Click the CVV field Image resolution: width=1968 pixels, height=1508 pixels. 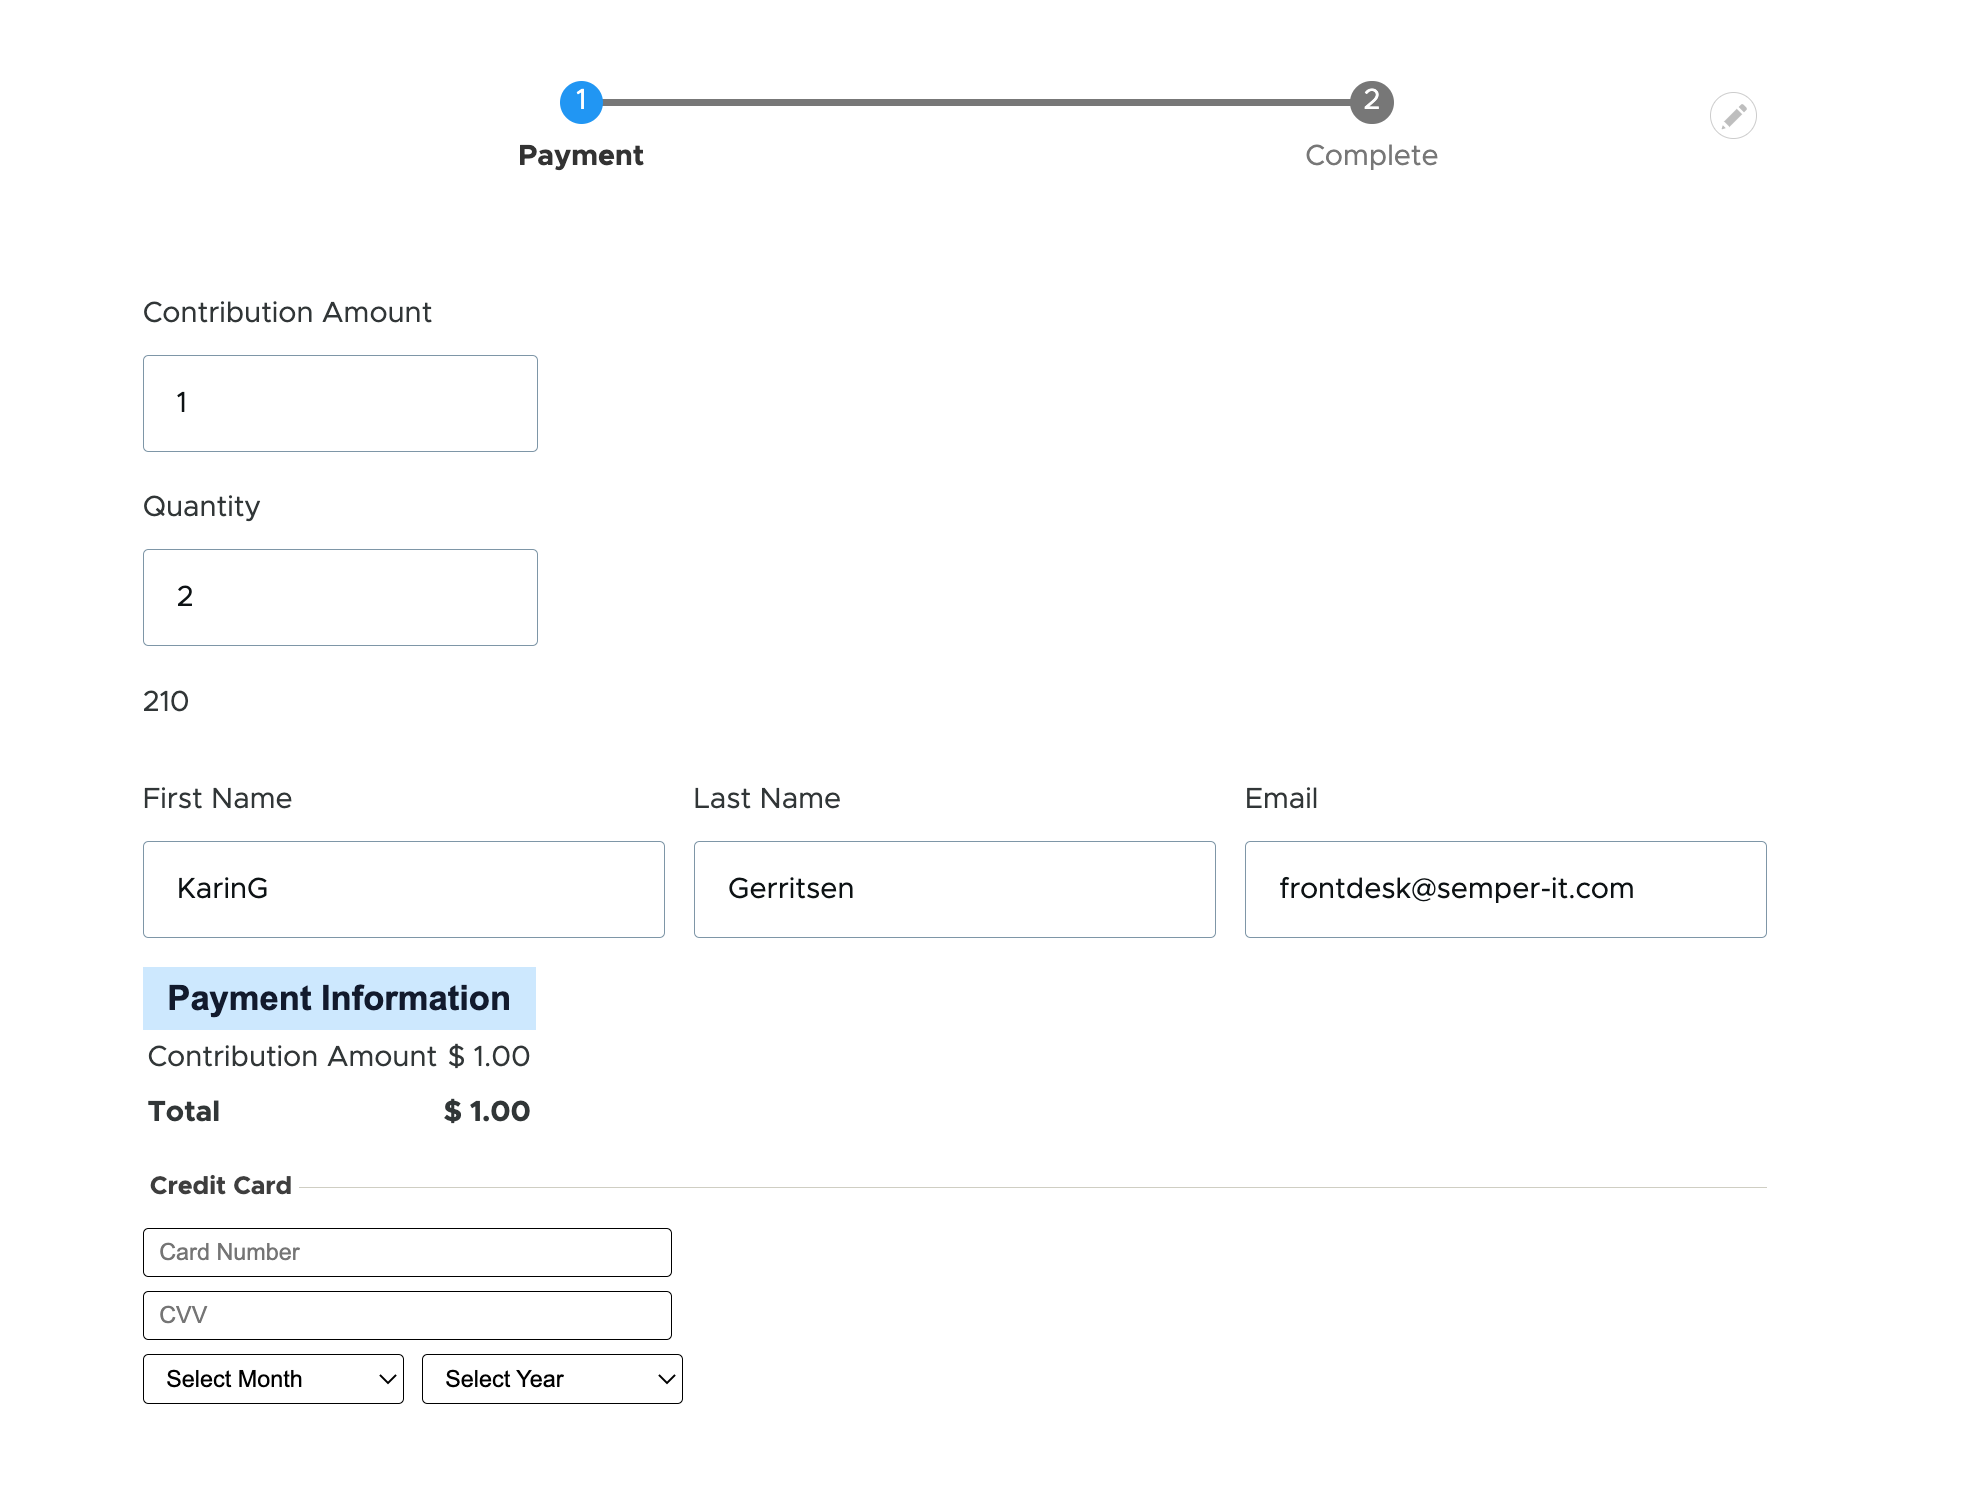point(407,1315)
